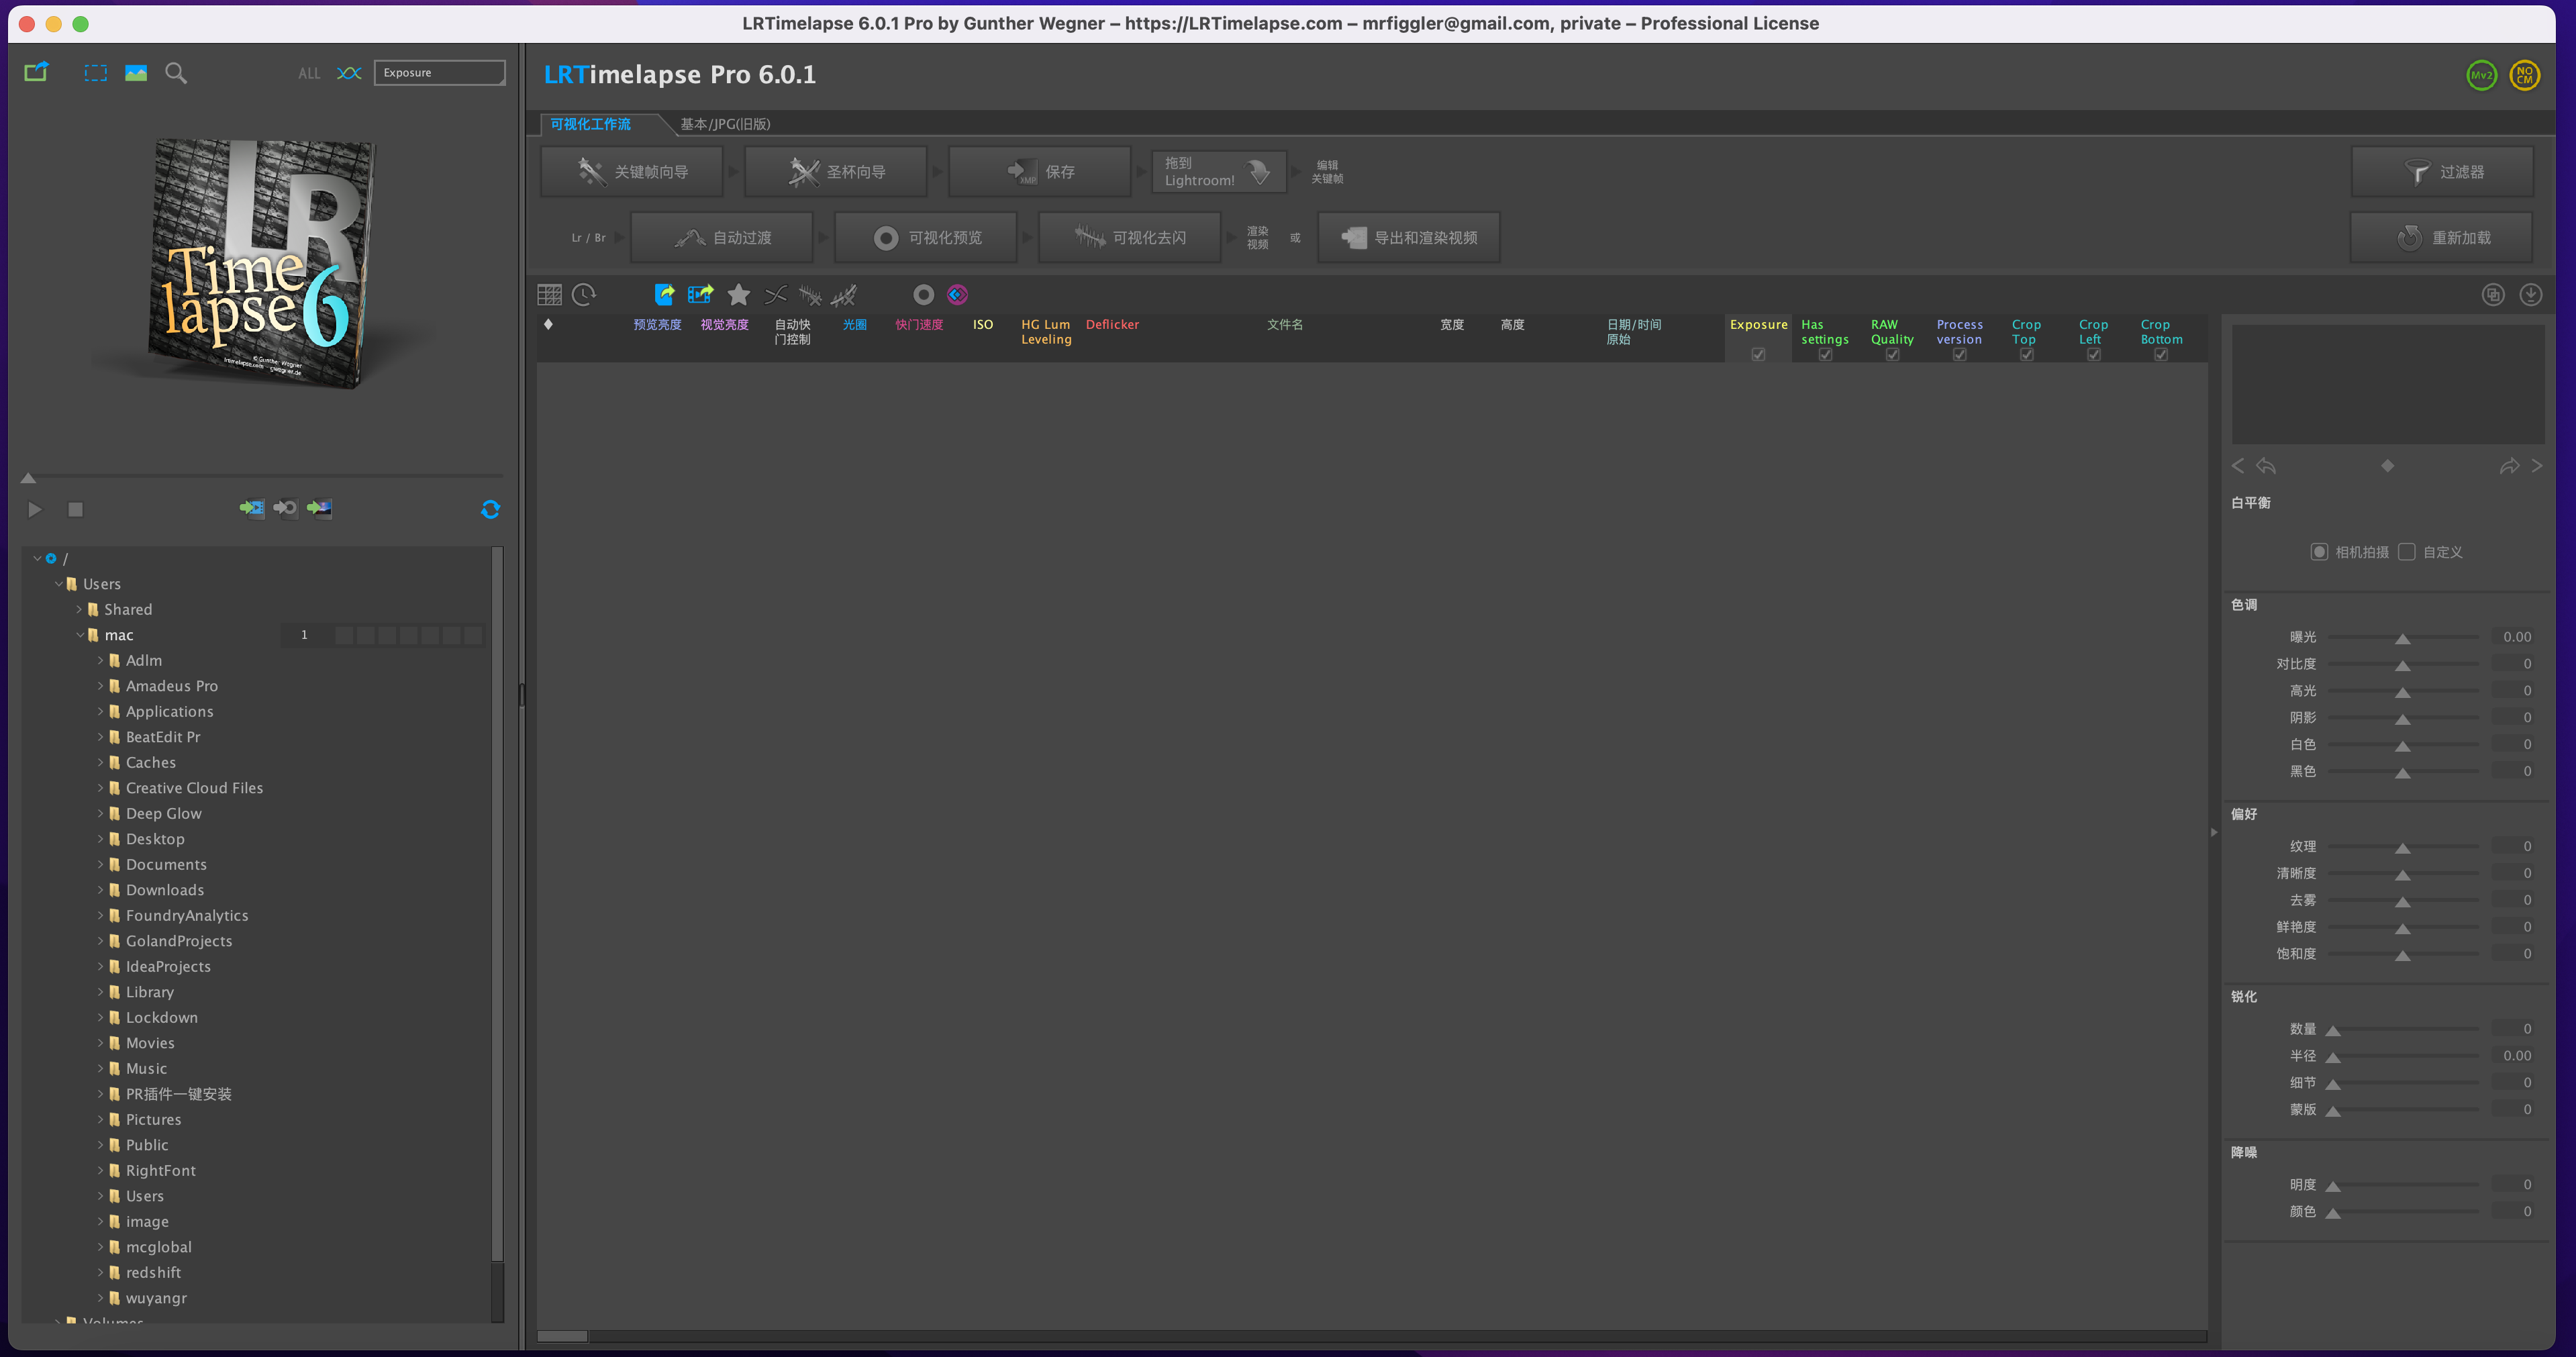Screen dimensions: 2576x1357
Task: Click the refresh icon in the folder browser
Action: [490, 509]
